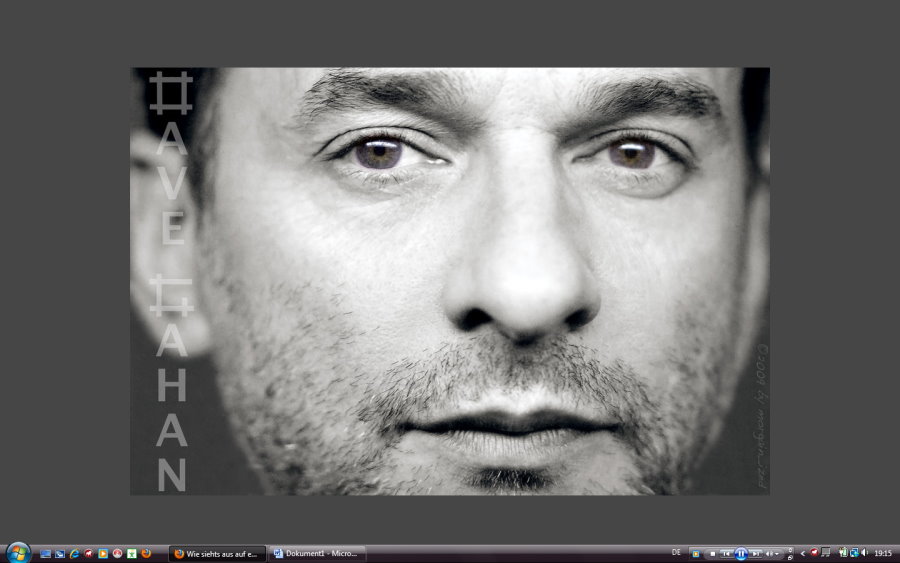Show hidden system tray icons
Screen dimensions: 900x563
[x=803, y=553]
